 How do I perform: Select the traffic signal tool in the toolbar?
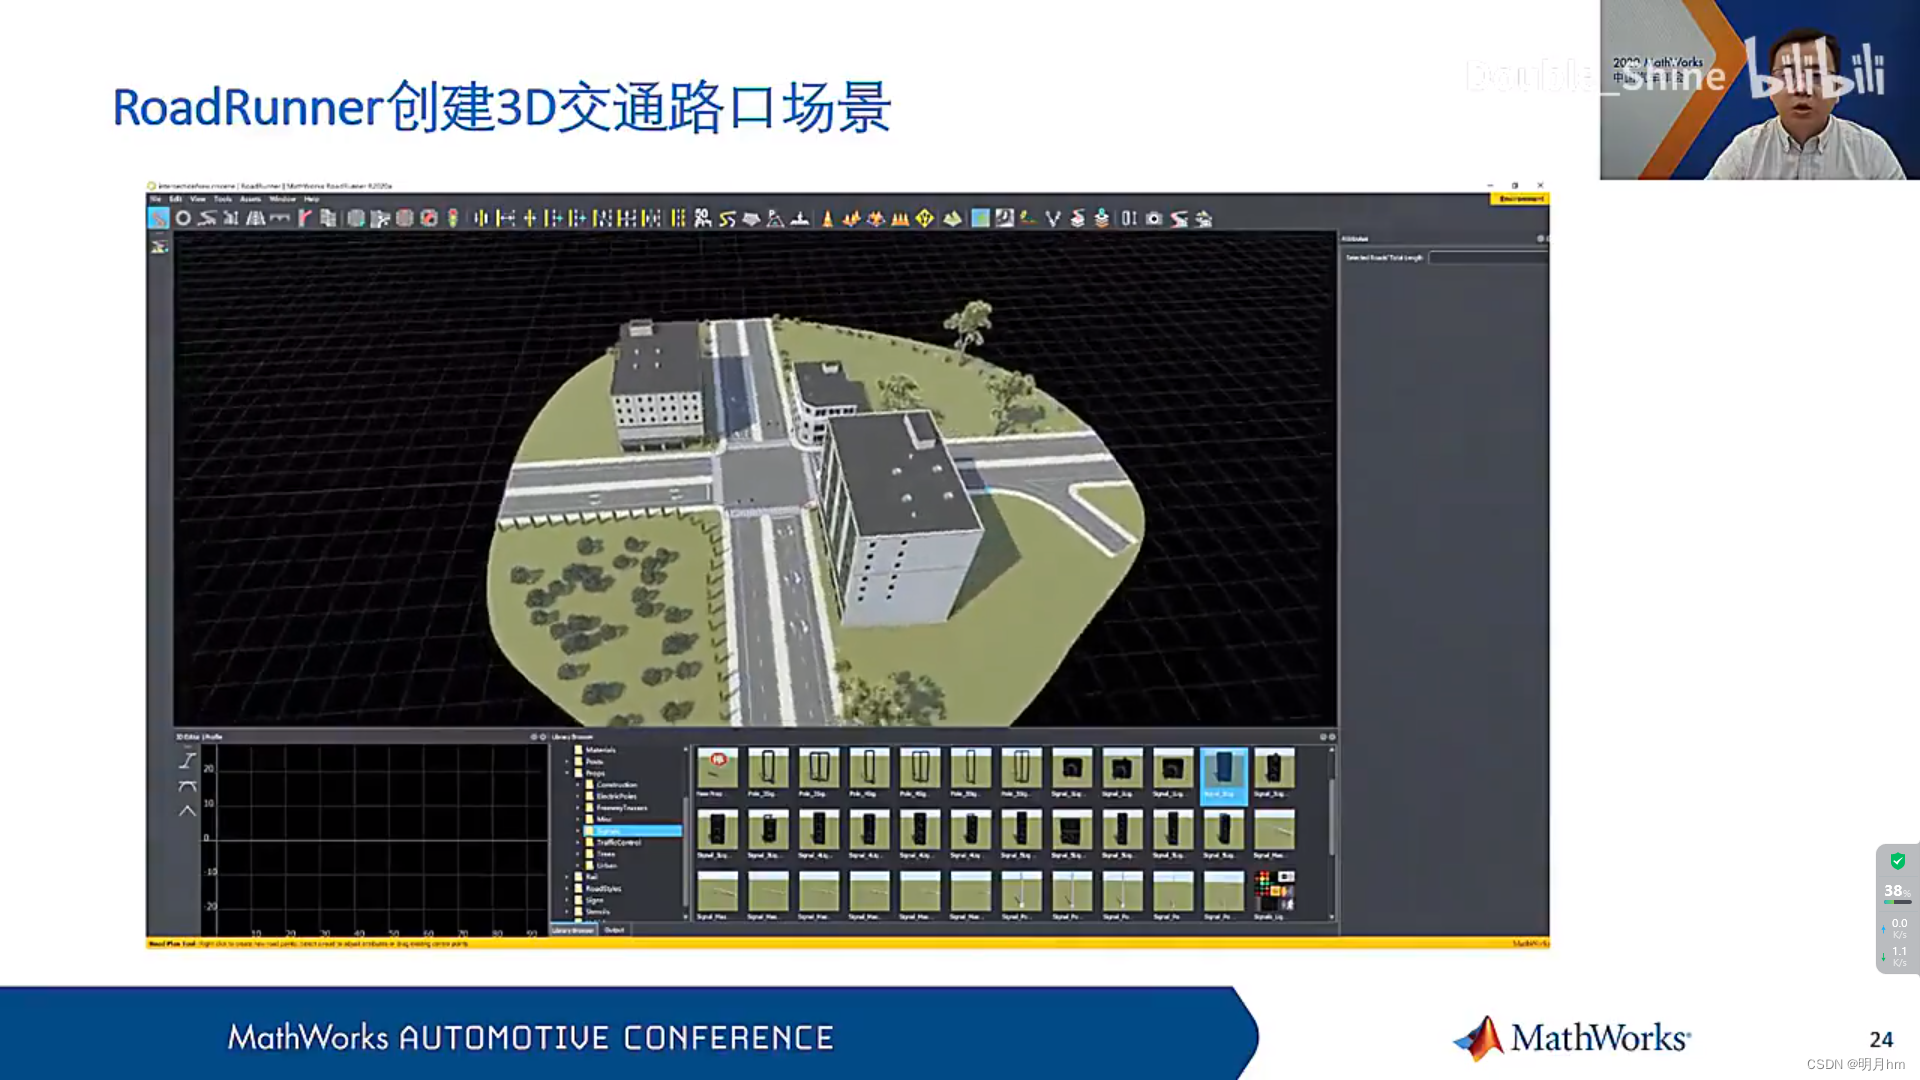click(452, 218)
